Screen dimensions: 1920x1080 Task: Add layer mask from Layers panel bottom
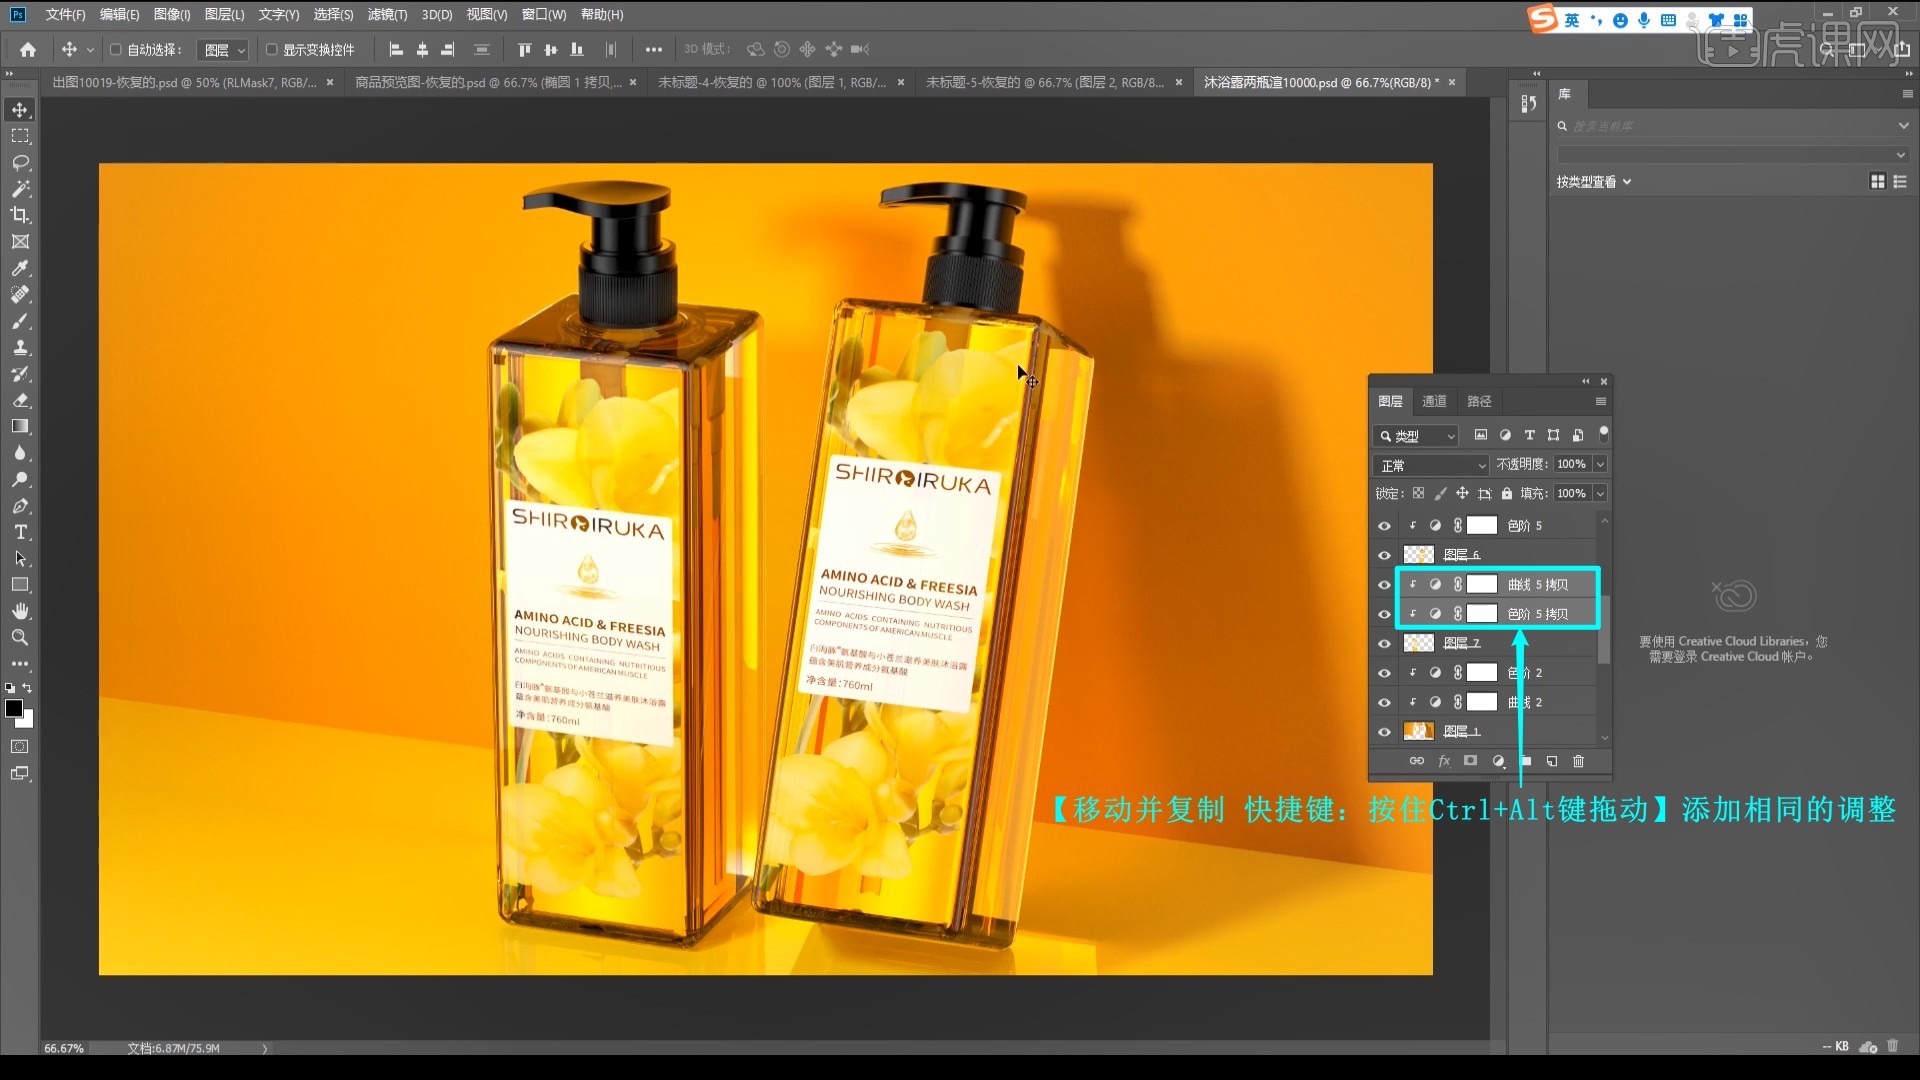point(1470,761)
